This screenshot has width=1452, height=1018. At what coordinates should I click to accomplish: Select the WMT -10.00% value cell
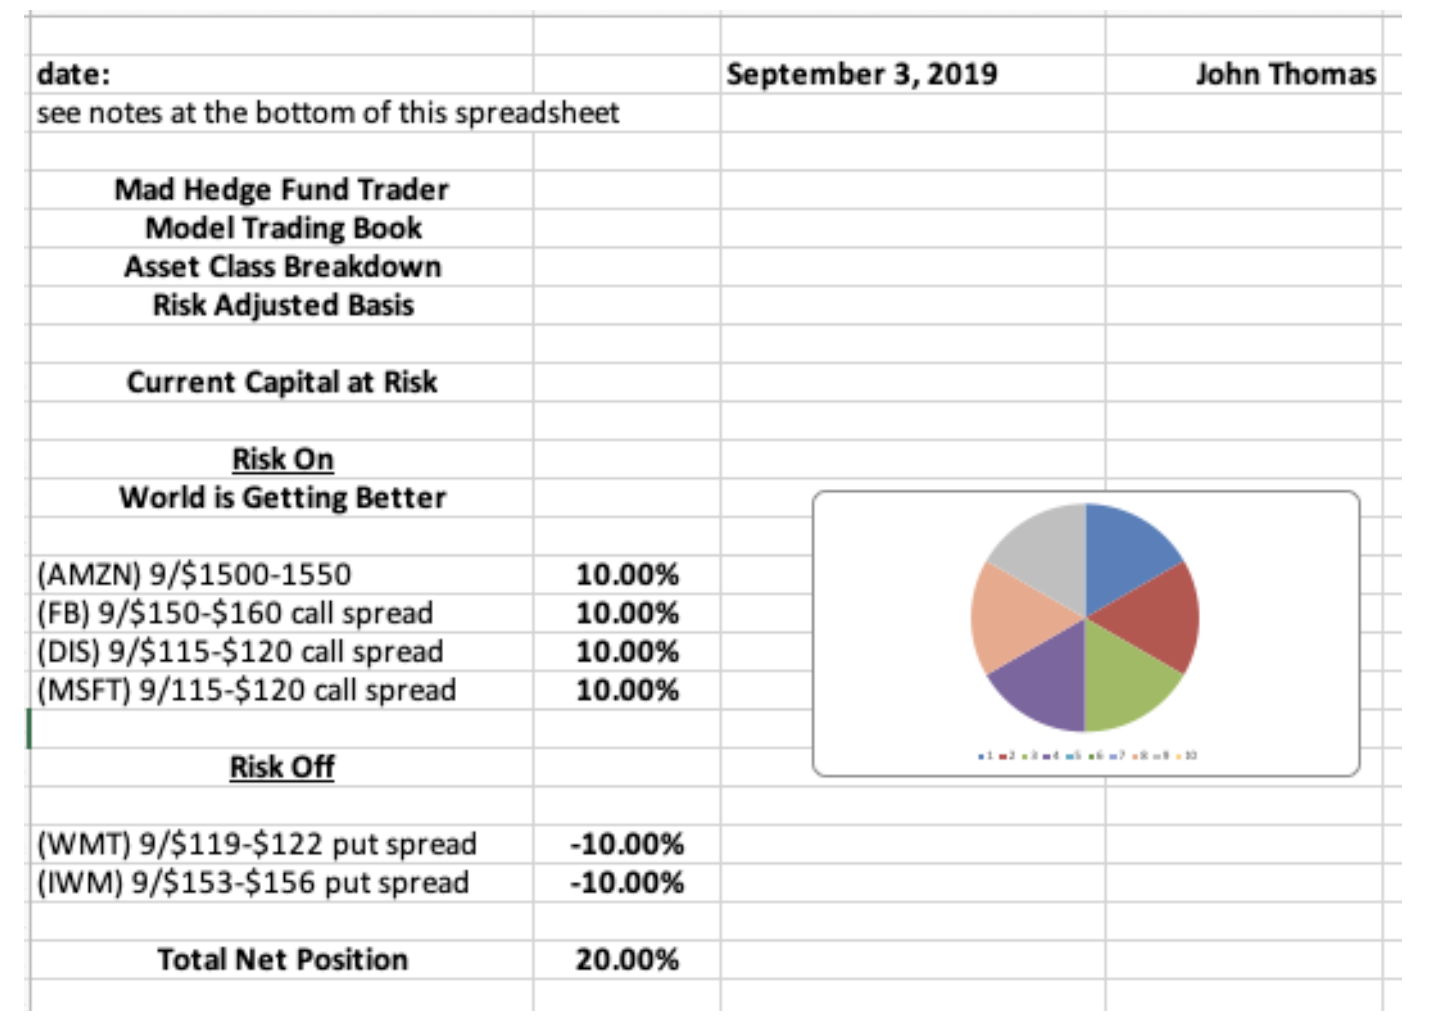coord(627,844)
